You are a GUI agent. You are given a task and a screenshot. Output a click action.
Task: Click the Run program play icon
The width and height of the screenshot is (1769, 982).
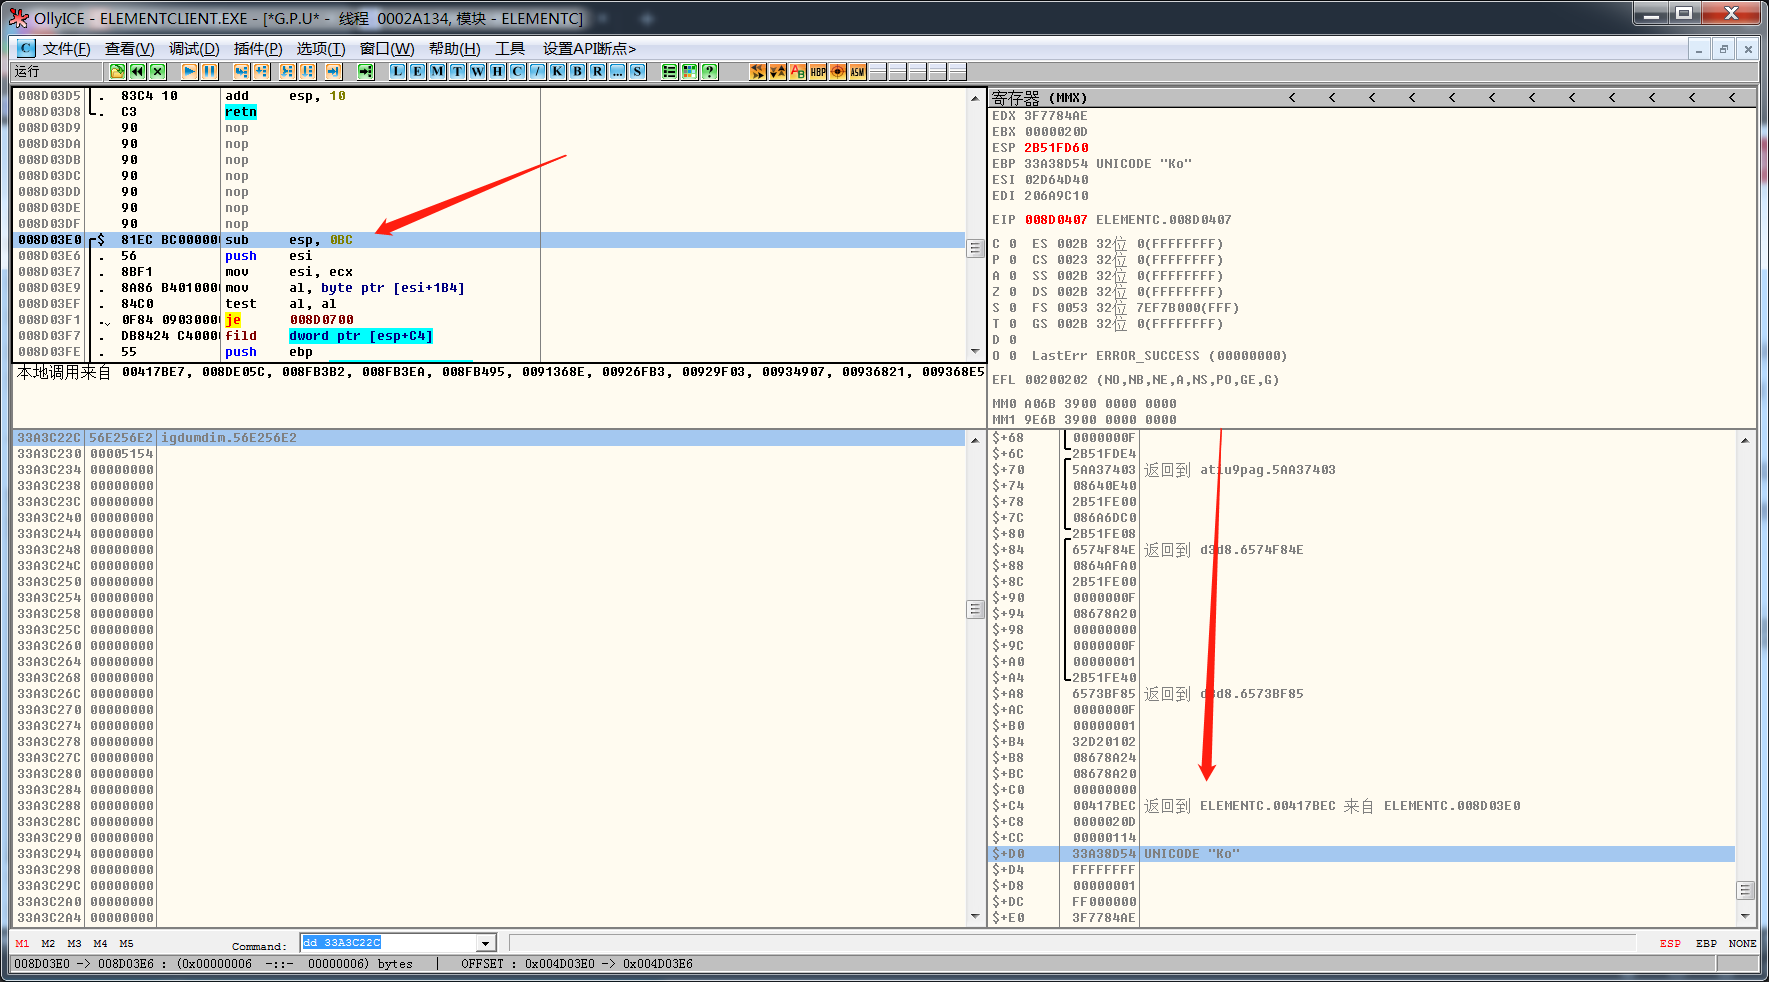tap(189, 71)
